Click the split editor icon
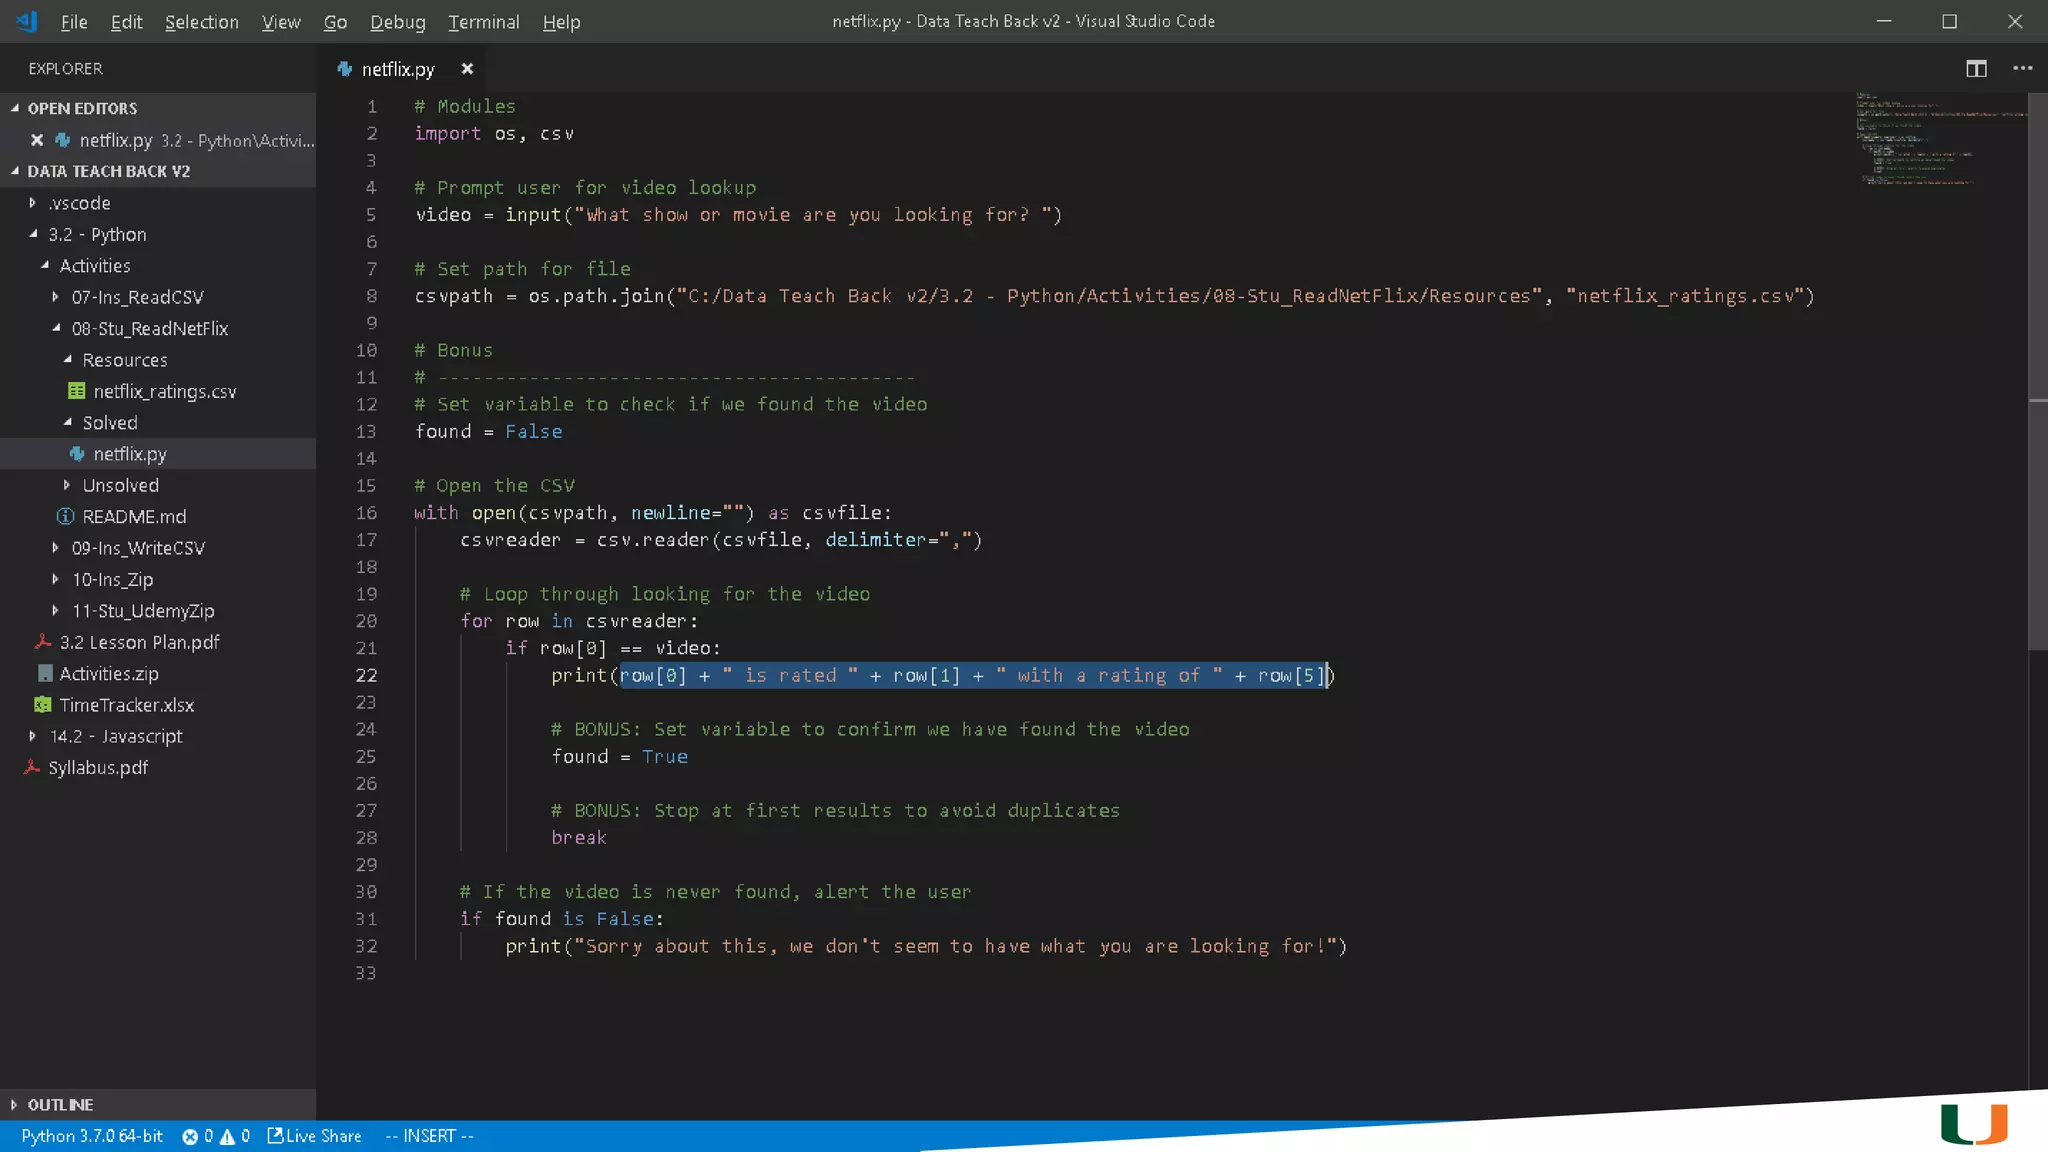 tap(1976, 68)
